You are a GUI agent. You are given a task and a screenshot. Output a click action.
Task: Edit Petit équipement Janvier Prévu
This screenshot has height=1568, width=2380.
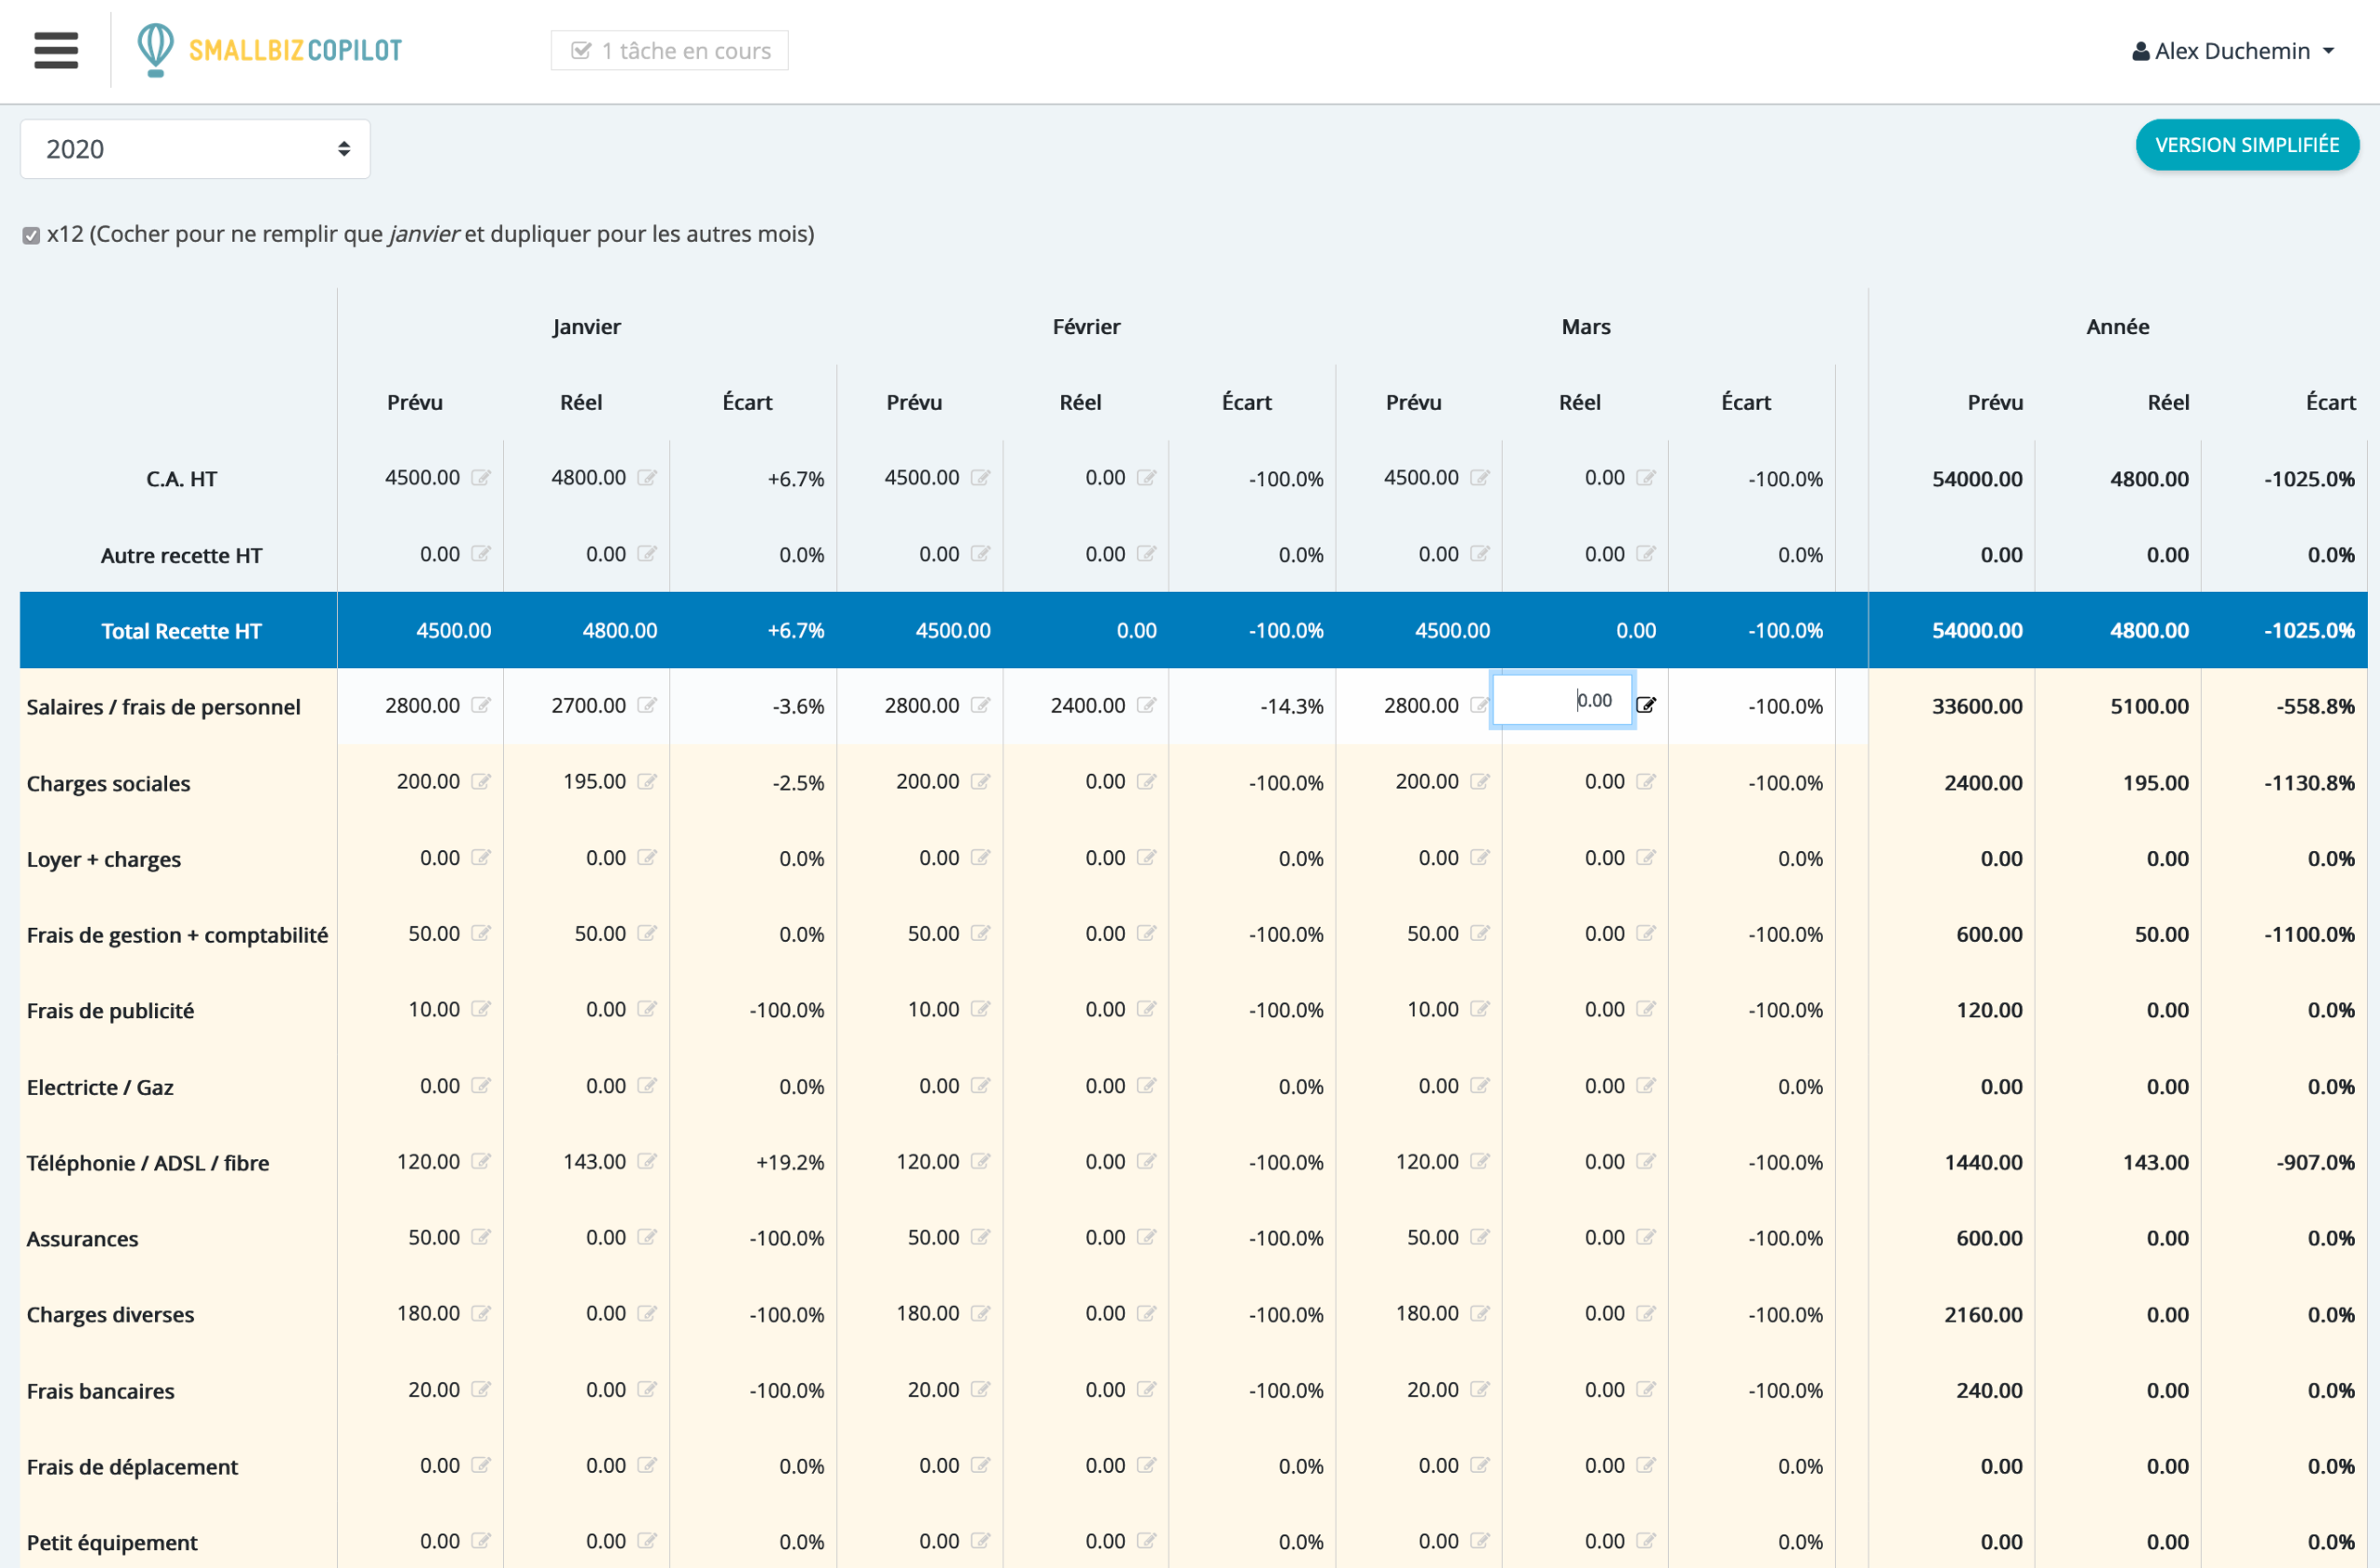[481, 1542]
